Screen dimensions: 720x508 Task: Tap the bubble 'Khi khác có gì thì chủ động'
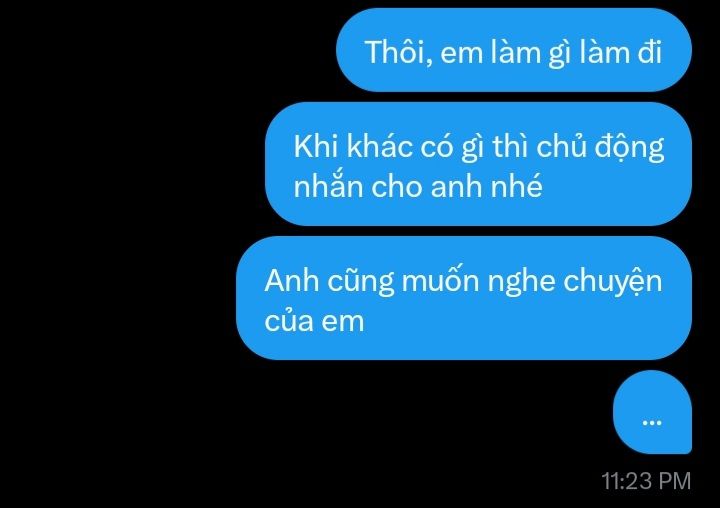pyautogui.click(x=478, y=164)
